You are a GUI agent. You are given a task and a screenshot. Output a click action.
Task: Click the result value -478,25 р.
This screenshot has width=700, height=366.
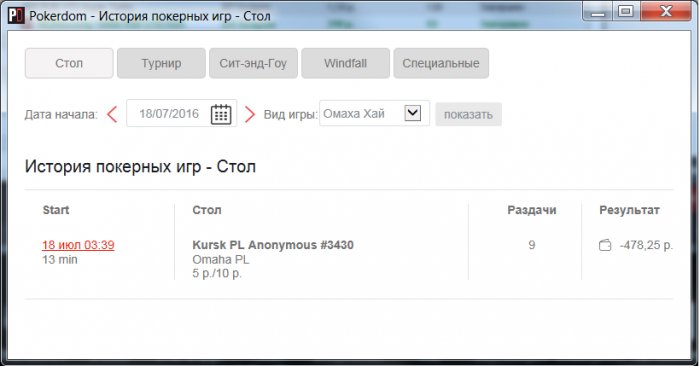coord(646,245)
